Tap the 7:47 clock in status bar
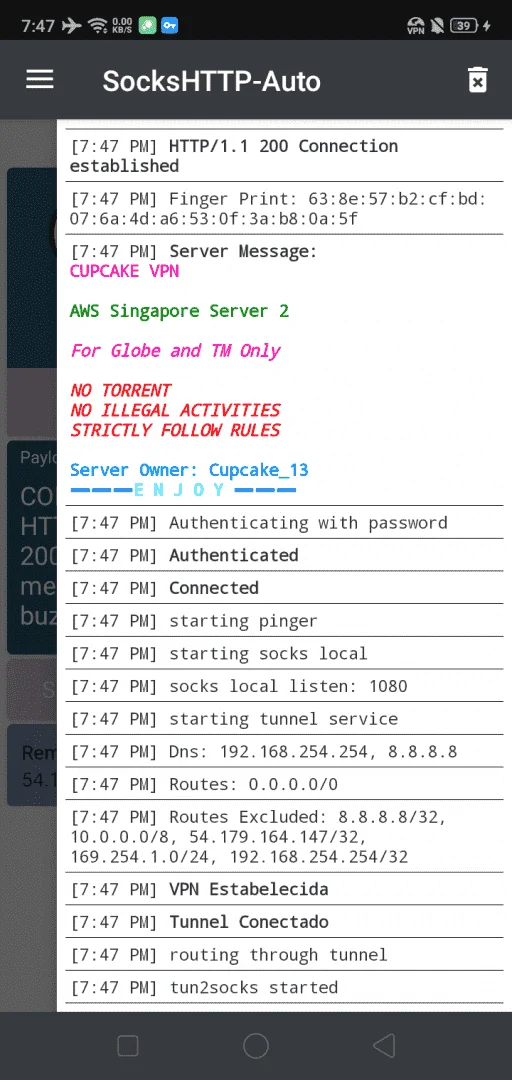The width and height of the screenshot is (512, 1080). pos(37,26)
